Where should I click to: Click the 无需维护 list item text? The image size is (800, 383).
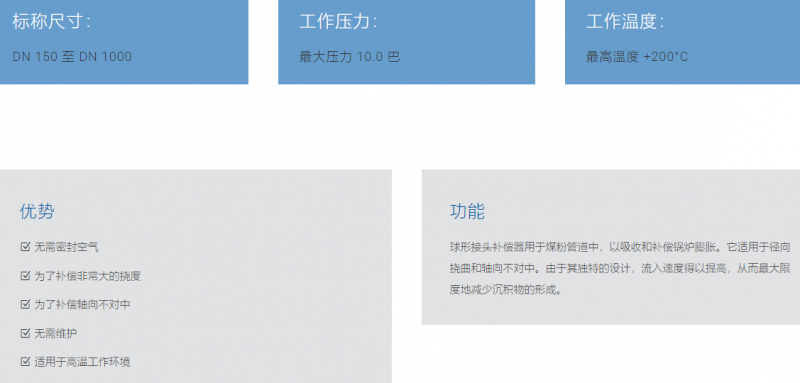(x=56, y=334)
